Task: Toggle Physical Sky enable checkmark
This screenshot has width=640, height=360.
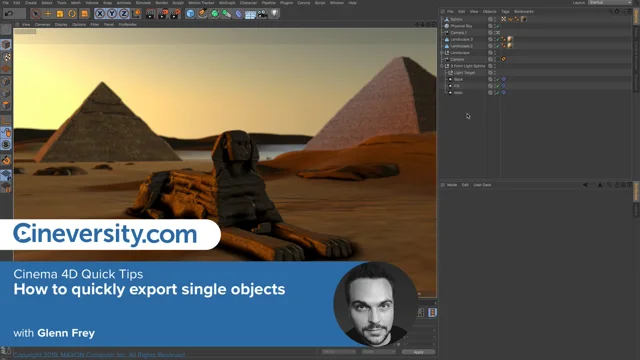Action: click(498, 26)
